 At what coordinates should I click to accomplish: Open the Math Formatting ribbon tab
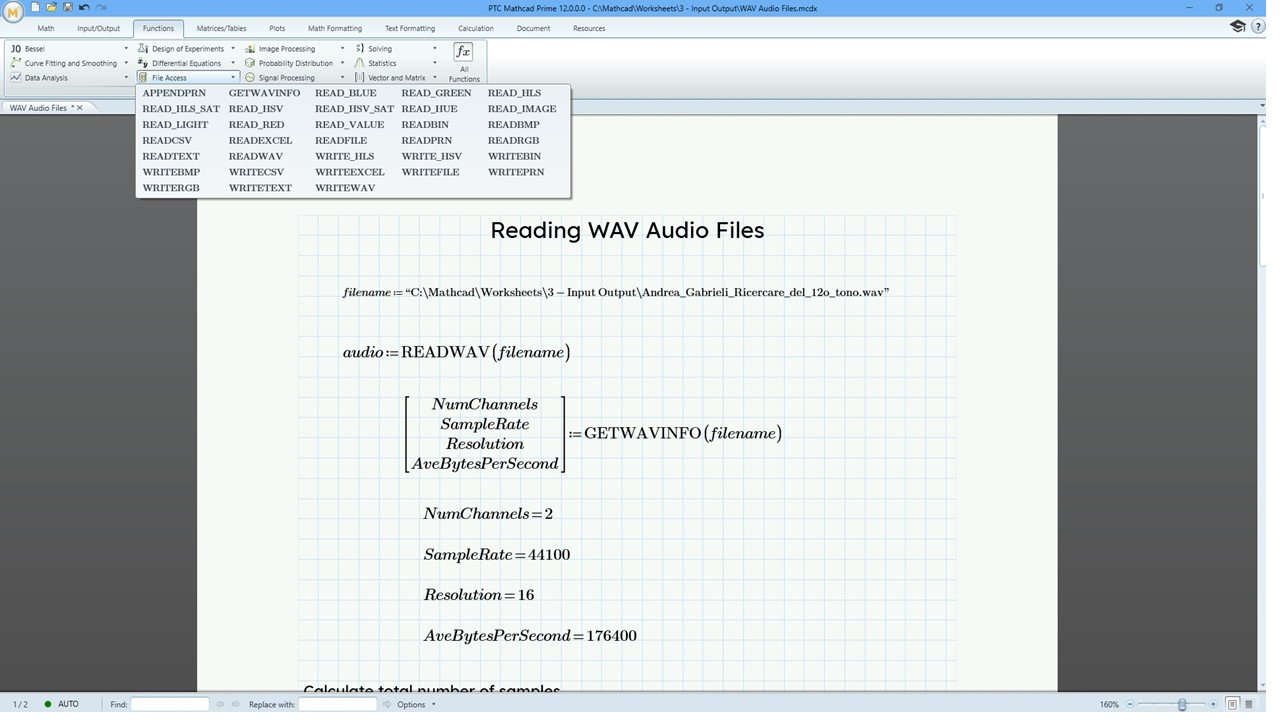click(335, 28)
